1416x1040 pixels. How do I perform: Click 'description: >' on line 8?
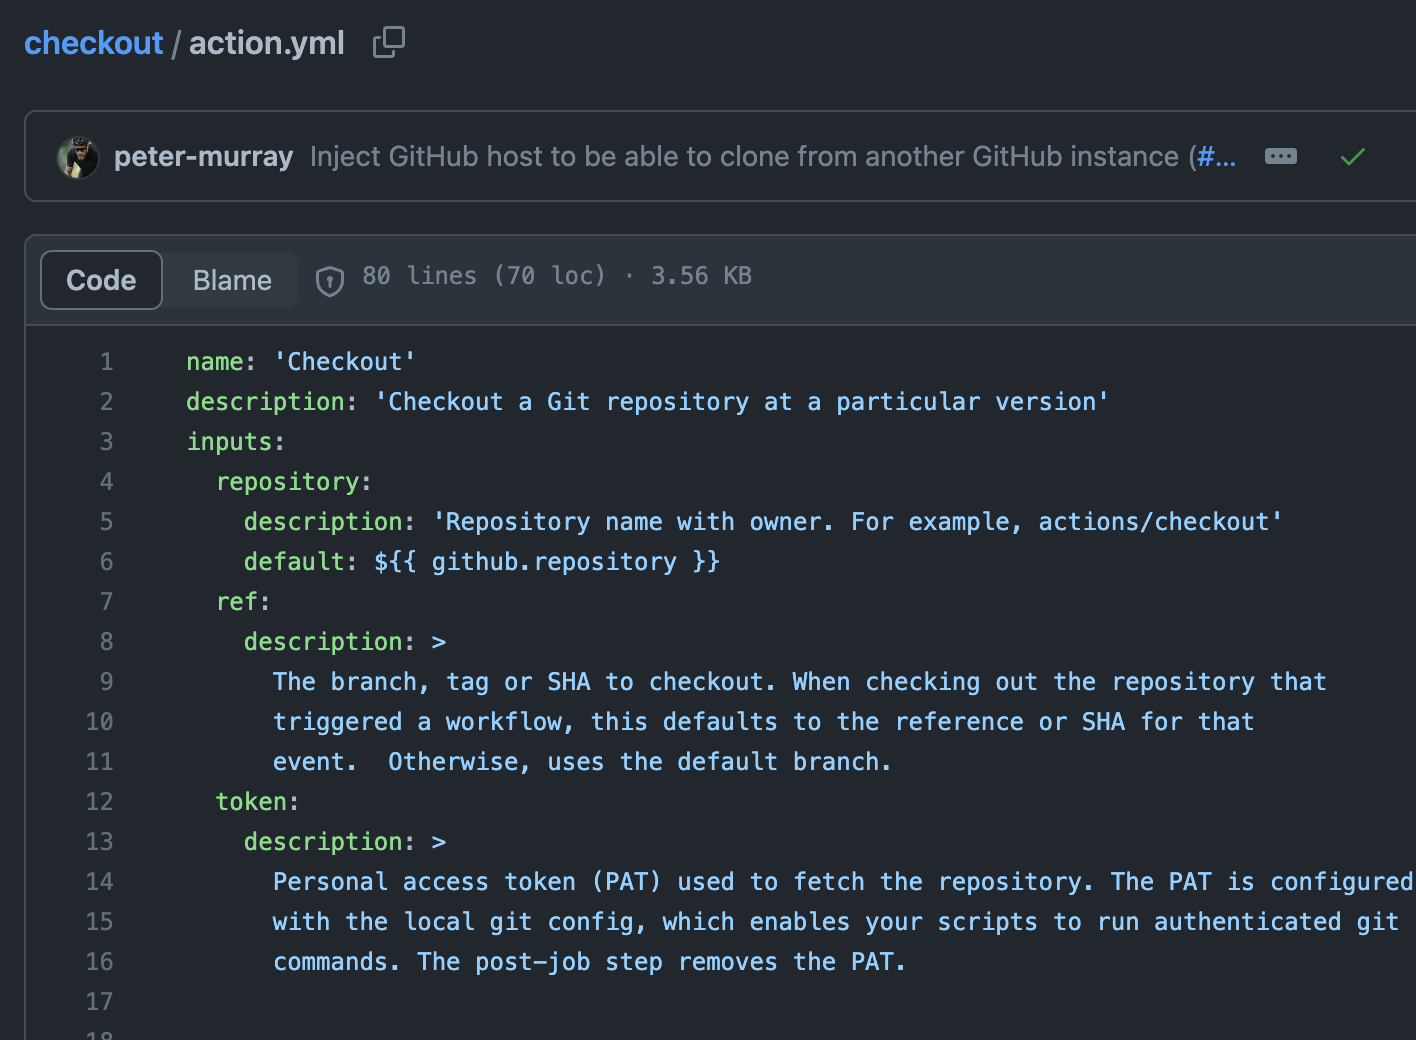pyautogui.click(x=345, y=642)
